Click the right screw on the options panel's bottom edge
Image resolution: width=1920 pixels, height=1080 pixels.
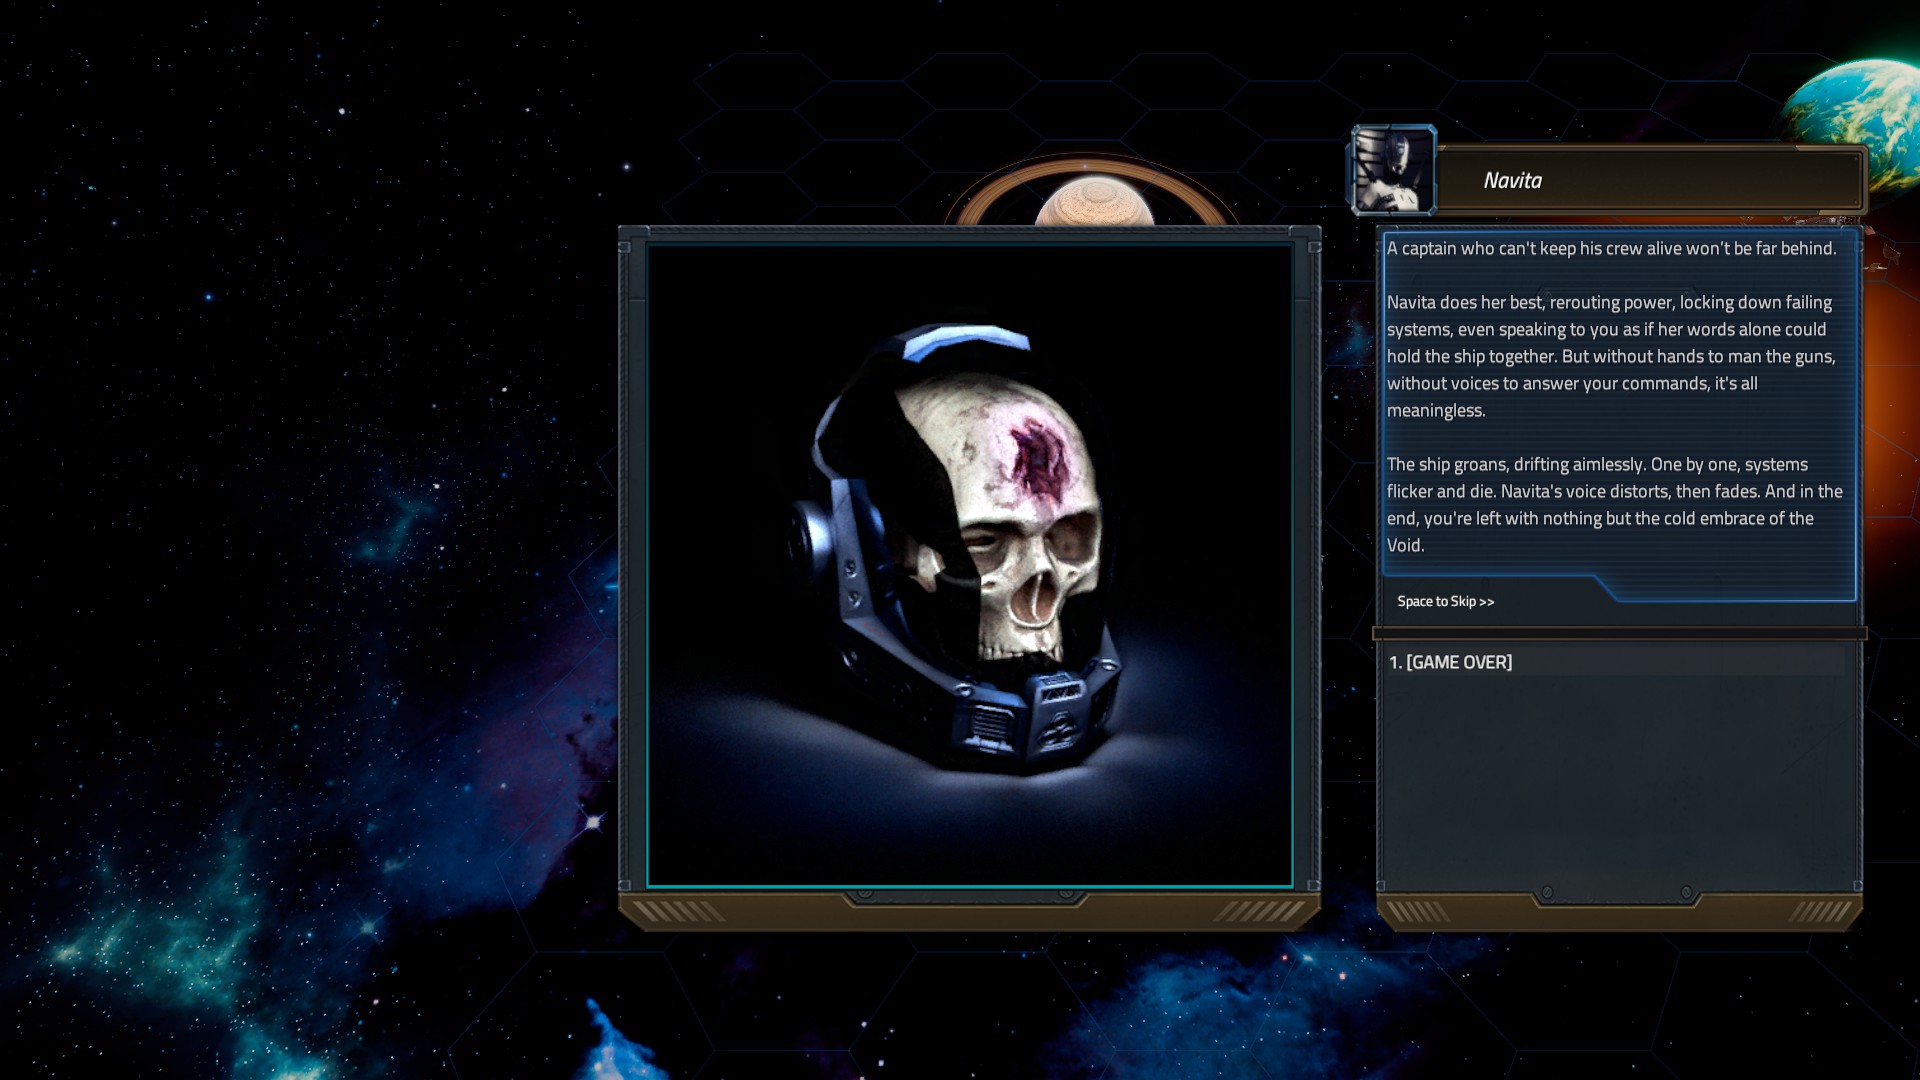point(1686,892)
